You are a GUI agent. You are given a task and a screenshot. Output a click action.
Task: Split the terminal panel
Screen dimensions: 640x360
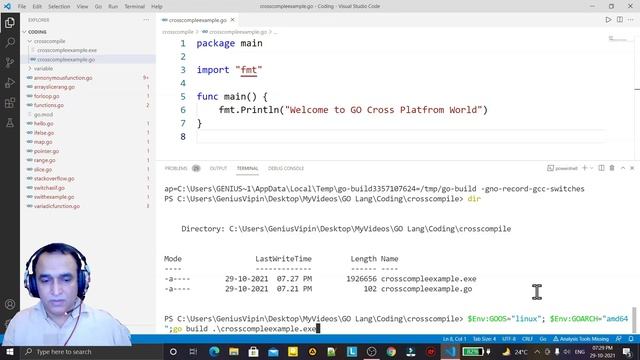click(x=601, y=168)
